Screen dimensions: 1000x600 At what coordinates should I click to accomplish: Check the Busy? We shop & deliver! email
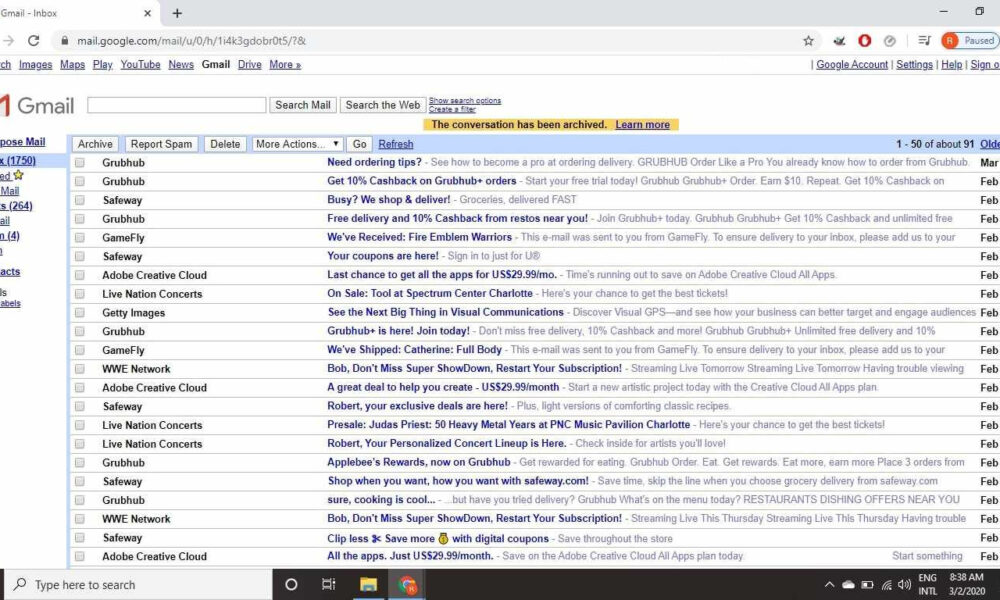[x=80, y=200]
